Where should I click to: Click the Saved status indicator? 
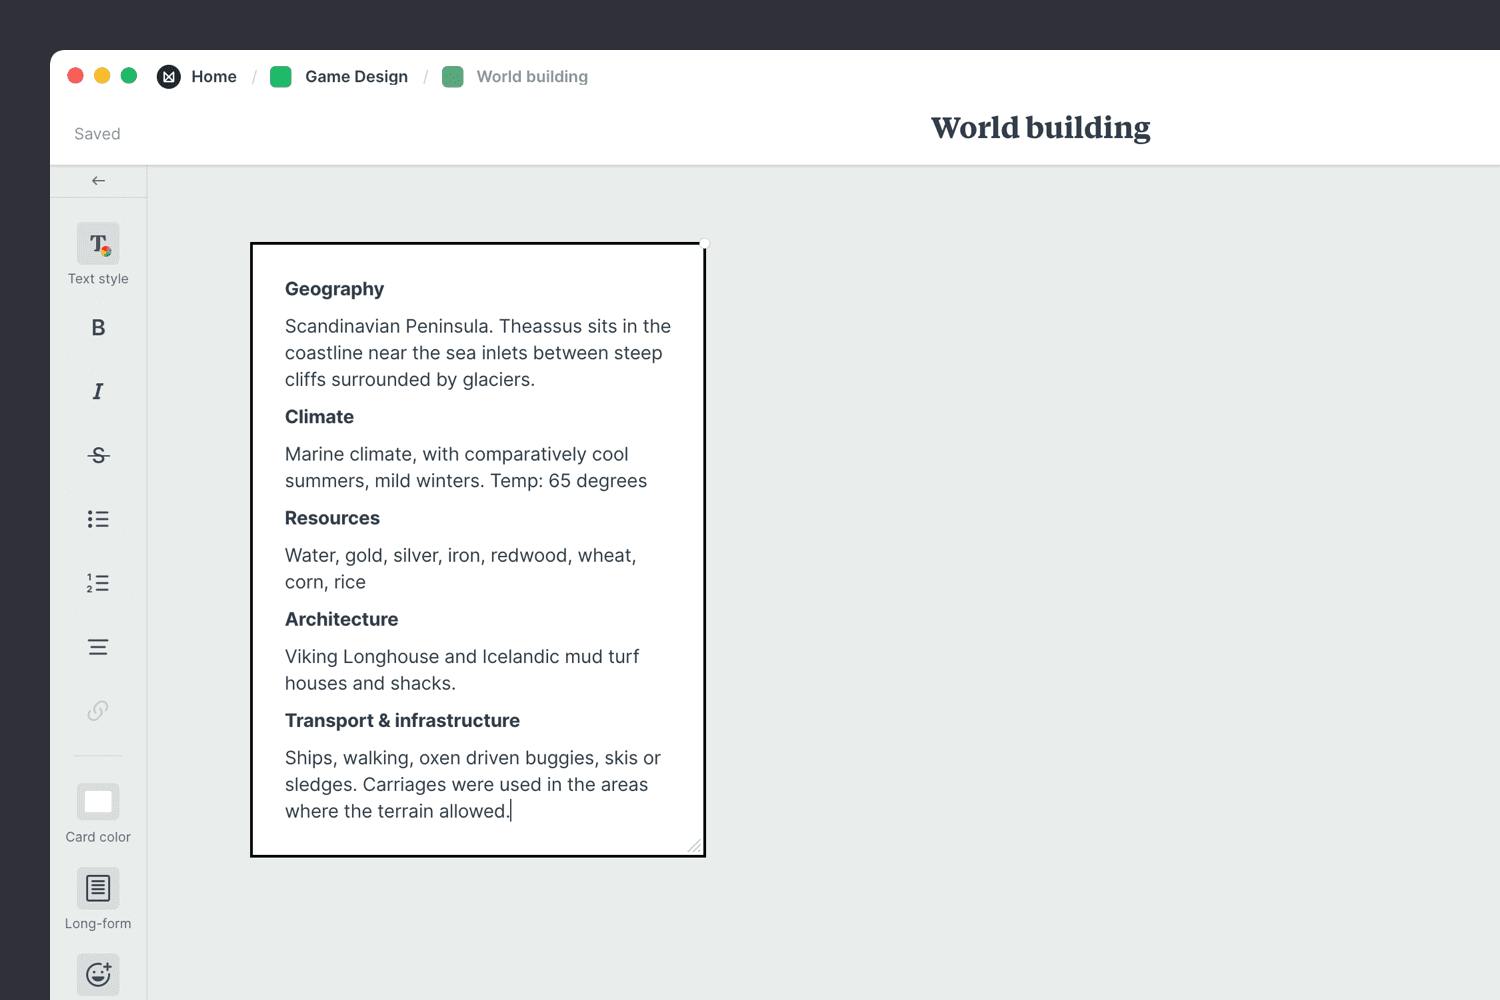[x=96, y=133]
